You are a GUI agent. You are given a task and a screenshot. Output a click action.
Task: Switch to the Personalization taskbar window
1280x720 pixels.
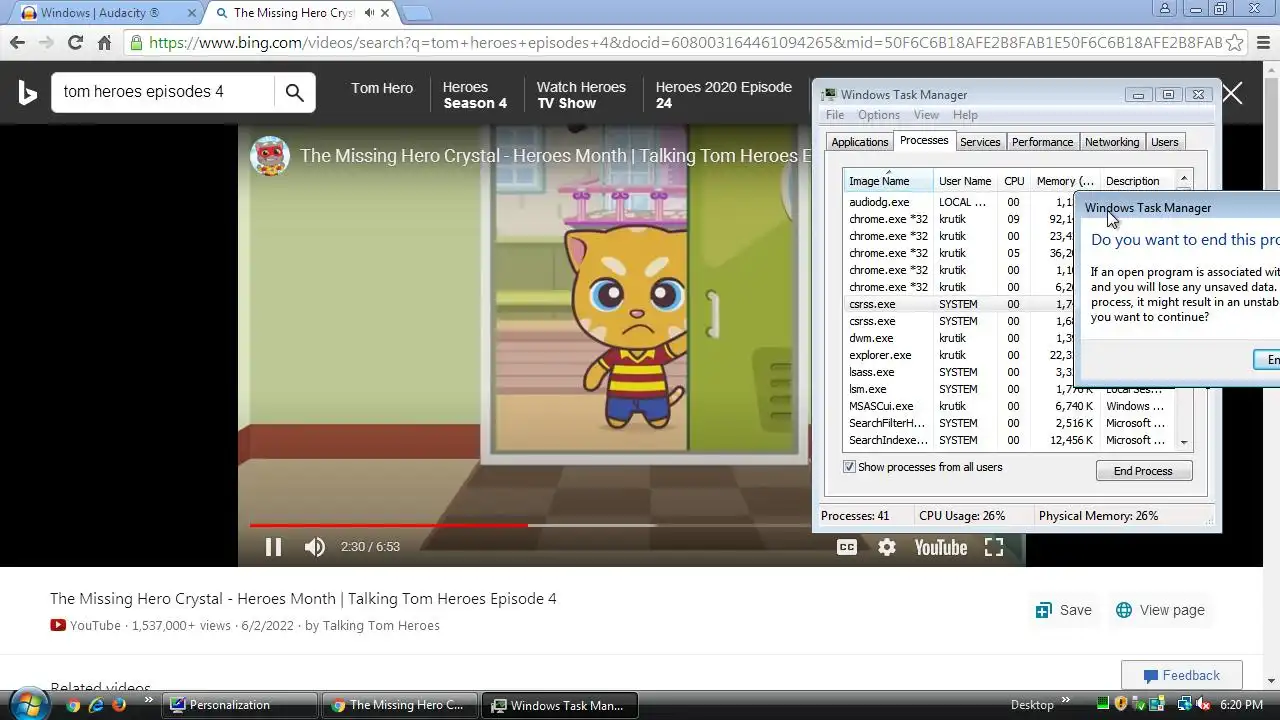coord(240,705)
